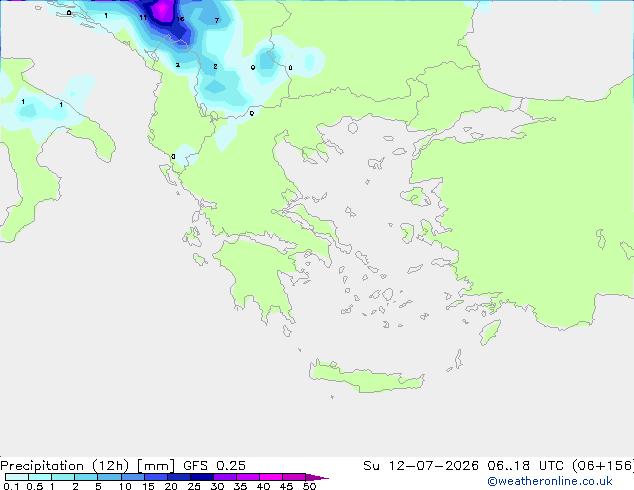Click the '15' legend scale label
The width and height of the screenshot is (634, 490).
(x=148, y=486)
